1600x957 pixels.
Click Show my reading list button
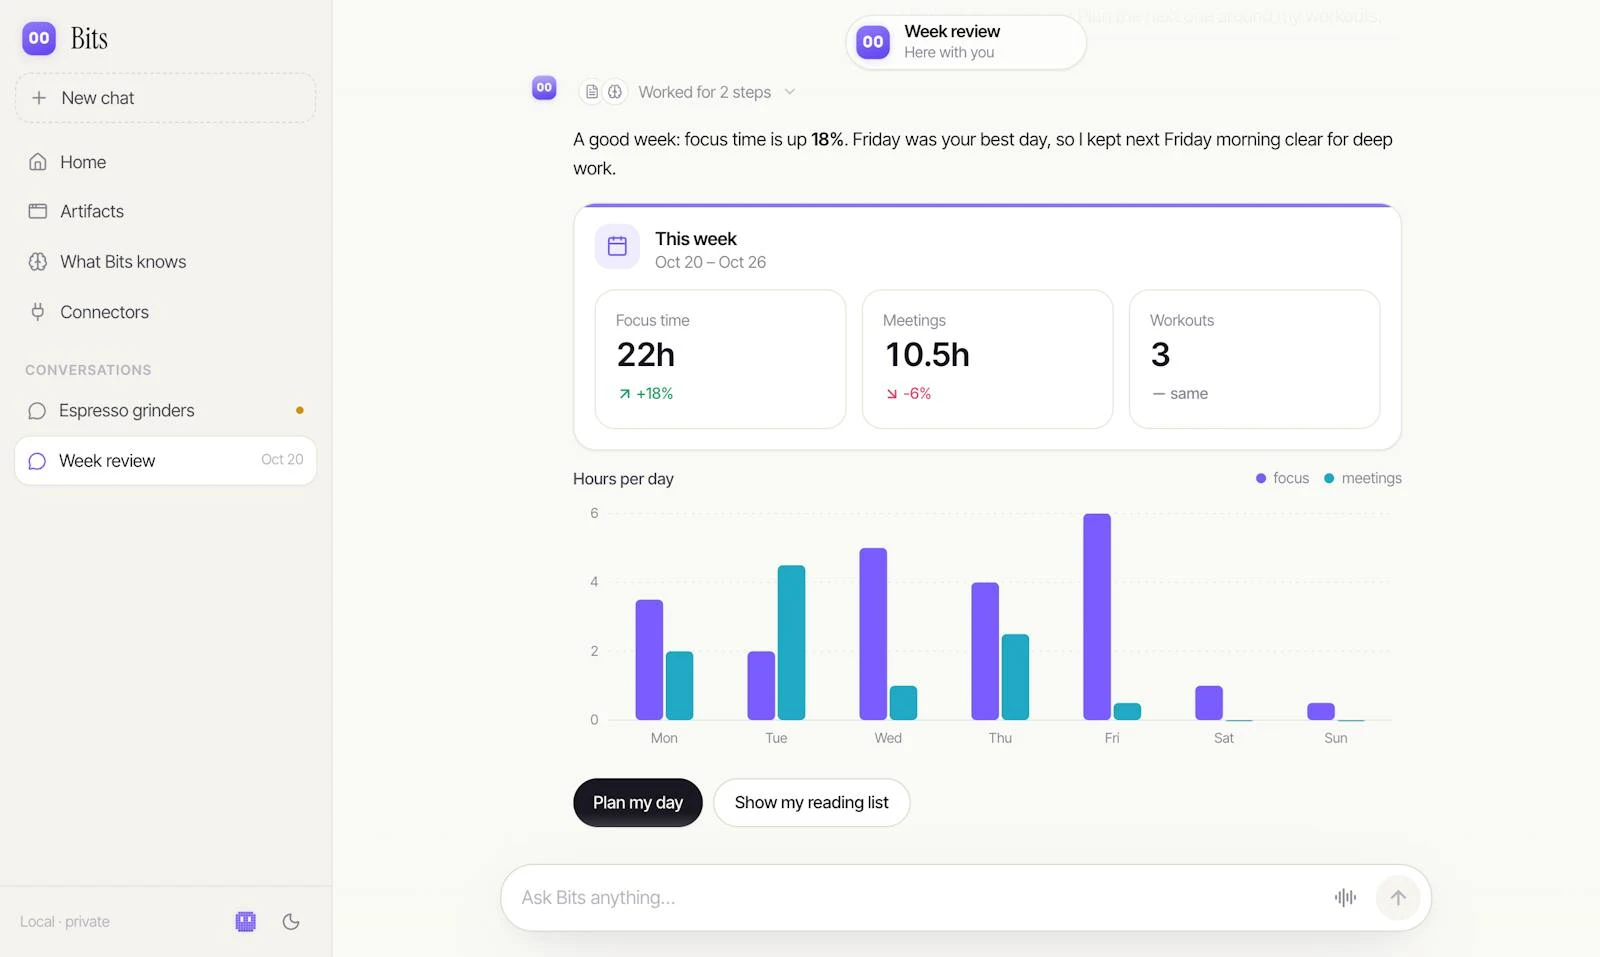point(811,803)
